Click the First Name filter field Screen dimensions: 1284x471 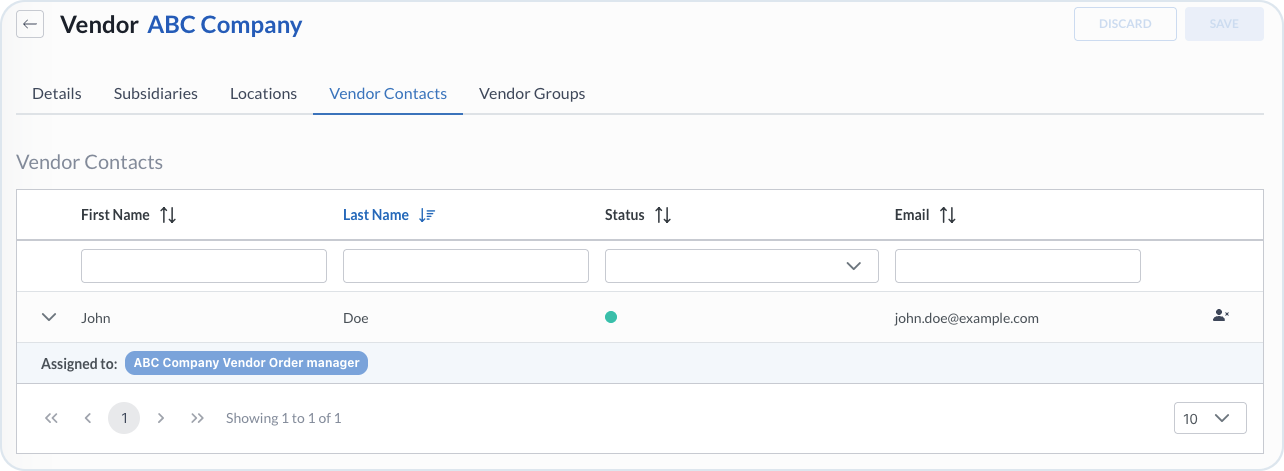[x=204, y=266]
